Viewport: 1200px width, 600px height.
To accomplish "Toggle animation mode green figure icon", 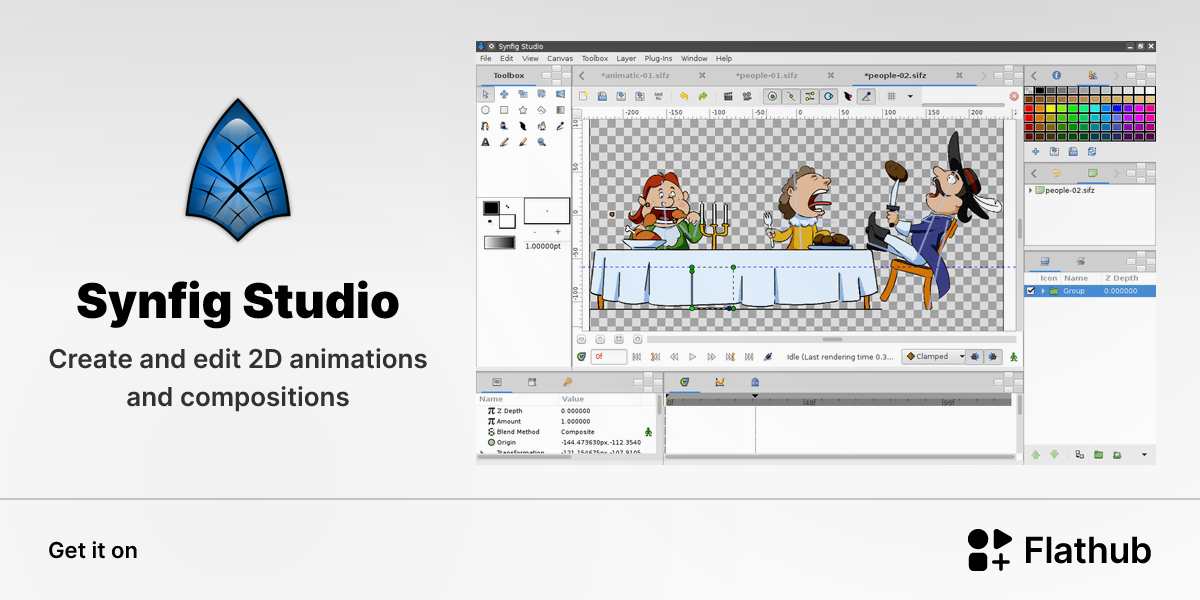I will coord(1013,356).
